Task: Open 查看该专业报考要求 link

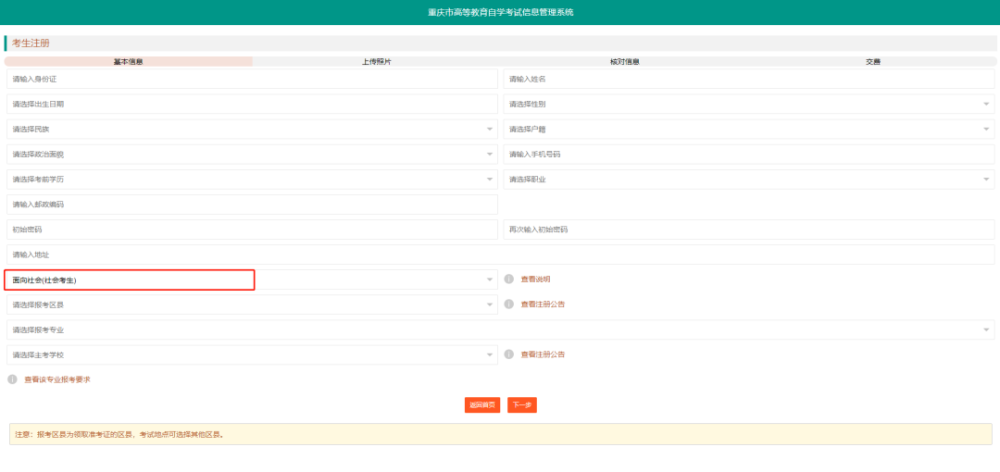Action: click(57, 380)
